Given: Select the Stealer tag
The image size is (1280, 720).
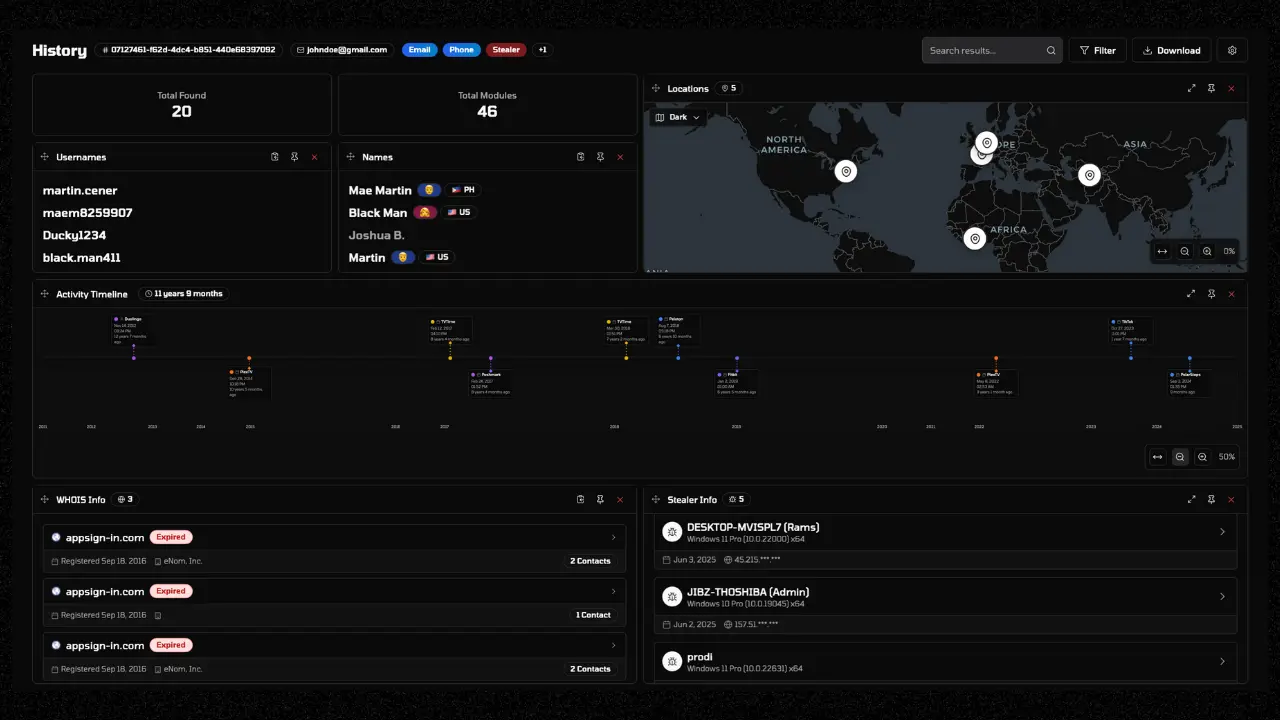Looking at the screenshot, I should pos(506,50).
